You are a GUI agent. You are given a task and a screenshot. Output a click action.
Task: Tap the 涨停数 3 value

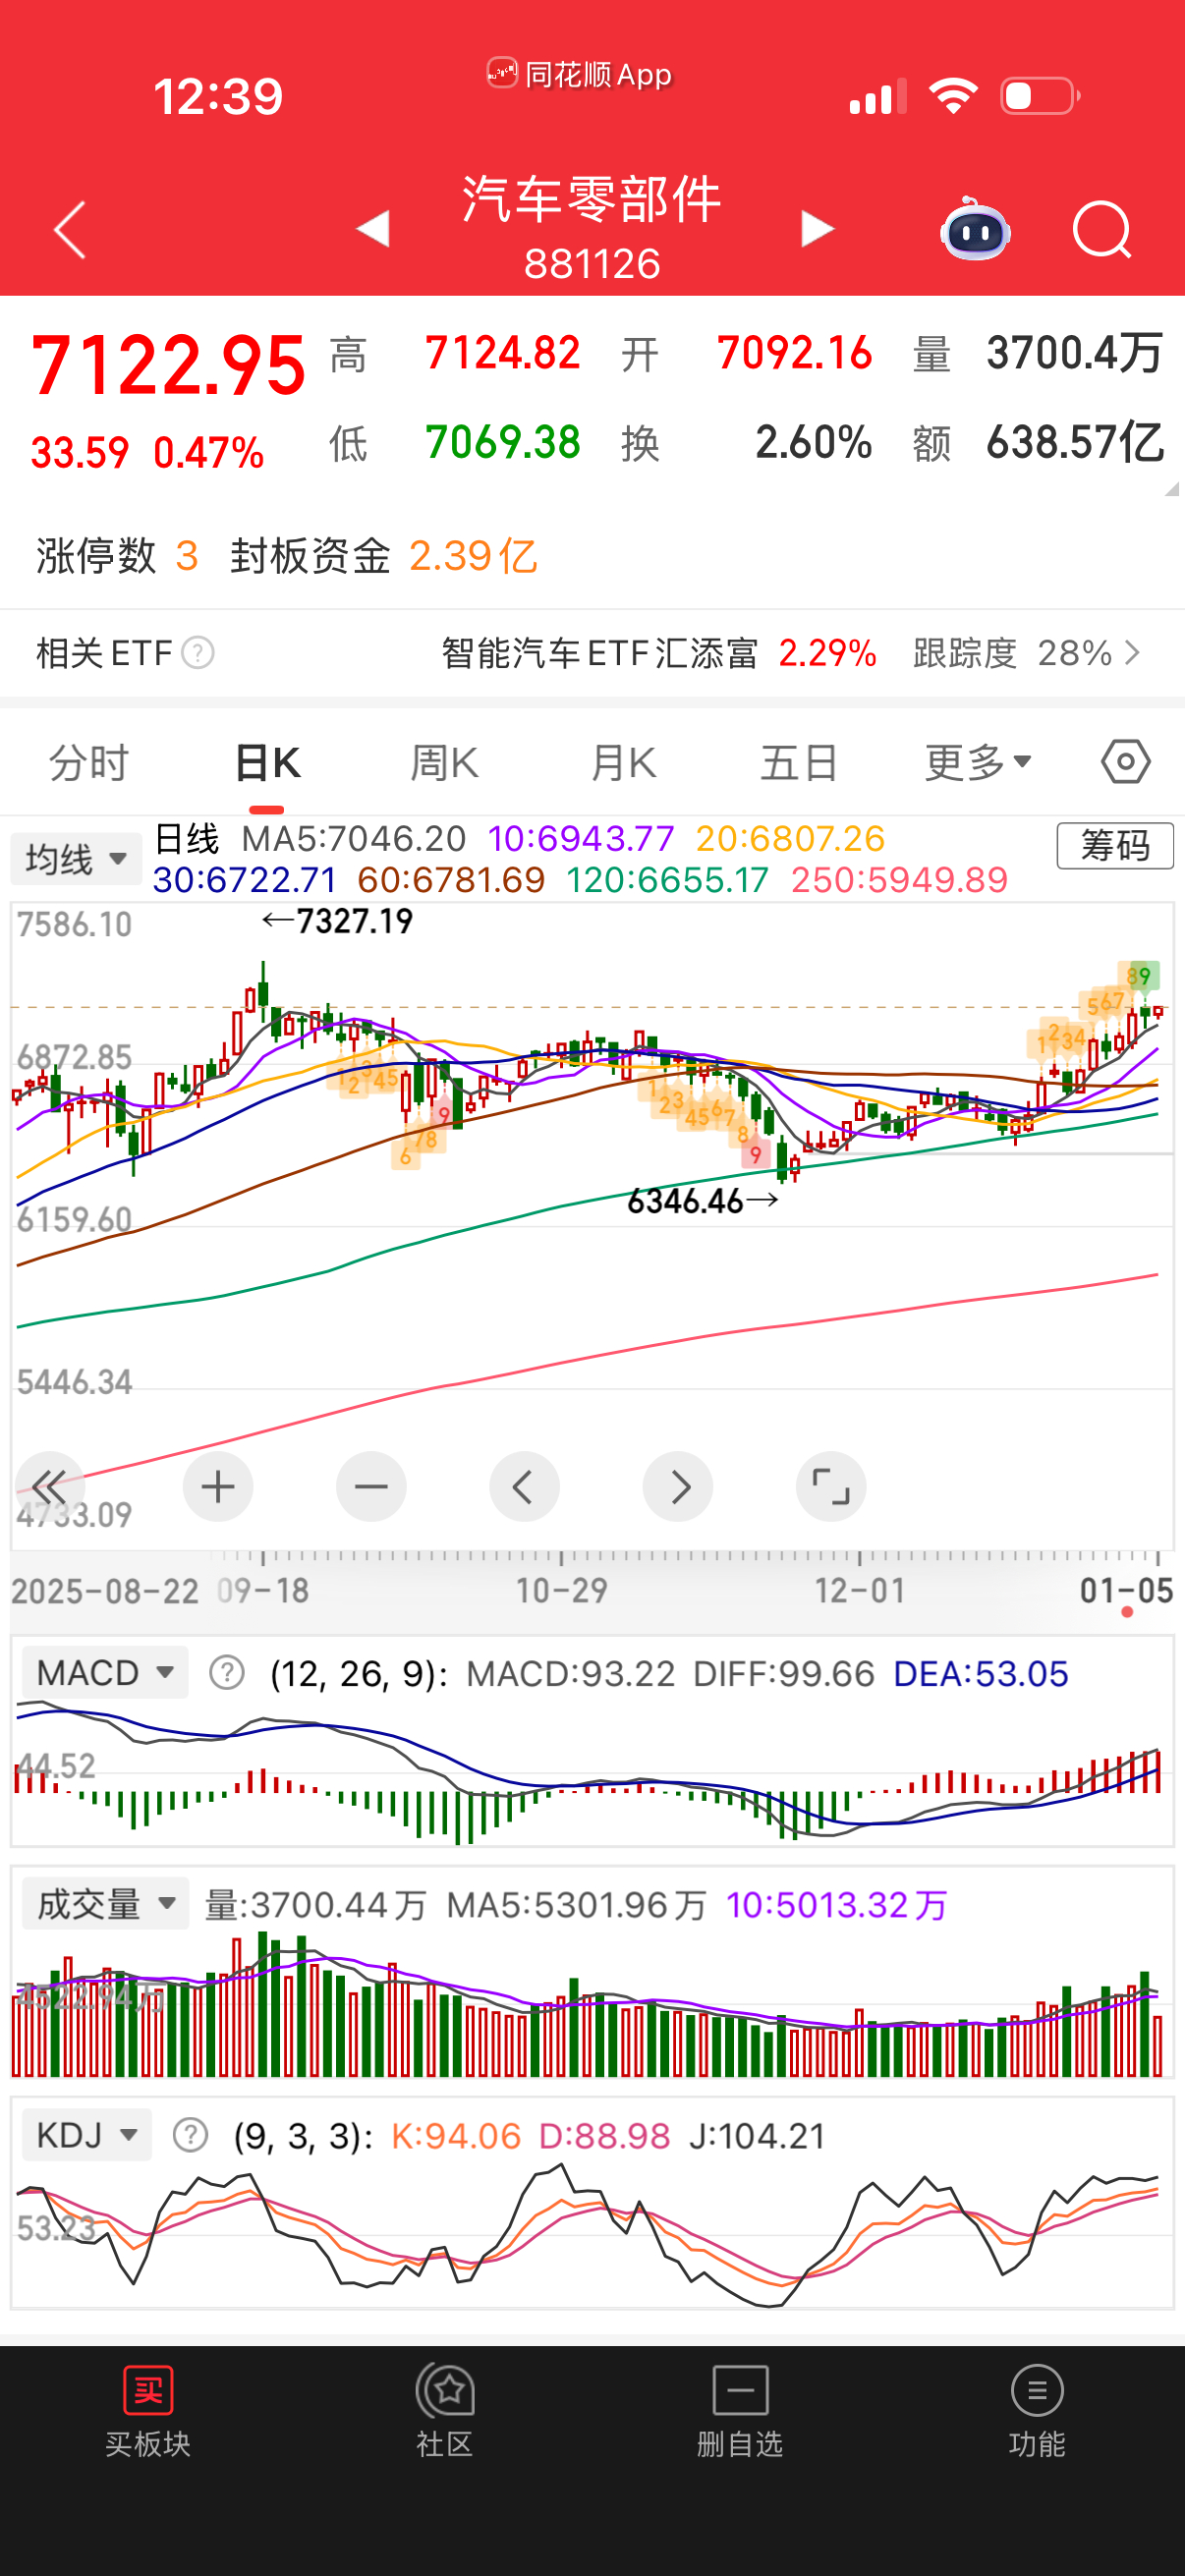point(186,555)
